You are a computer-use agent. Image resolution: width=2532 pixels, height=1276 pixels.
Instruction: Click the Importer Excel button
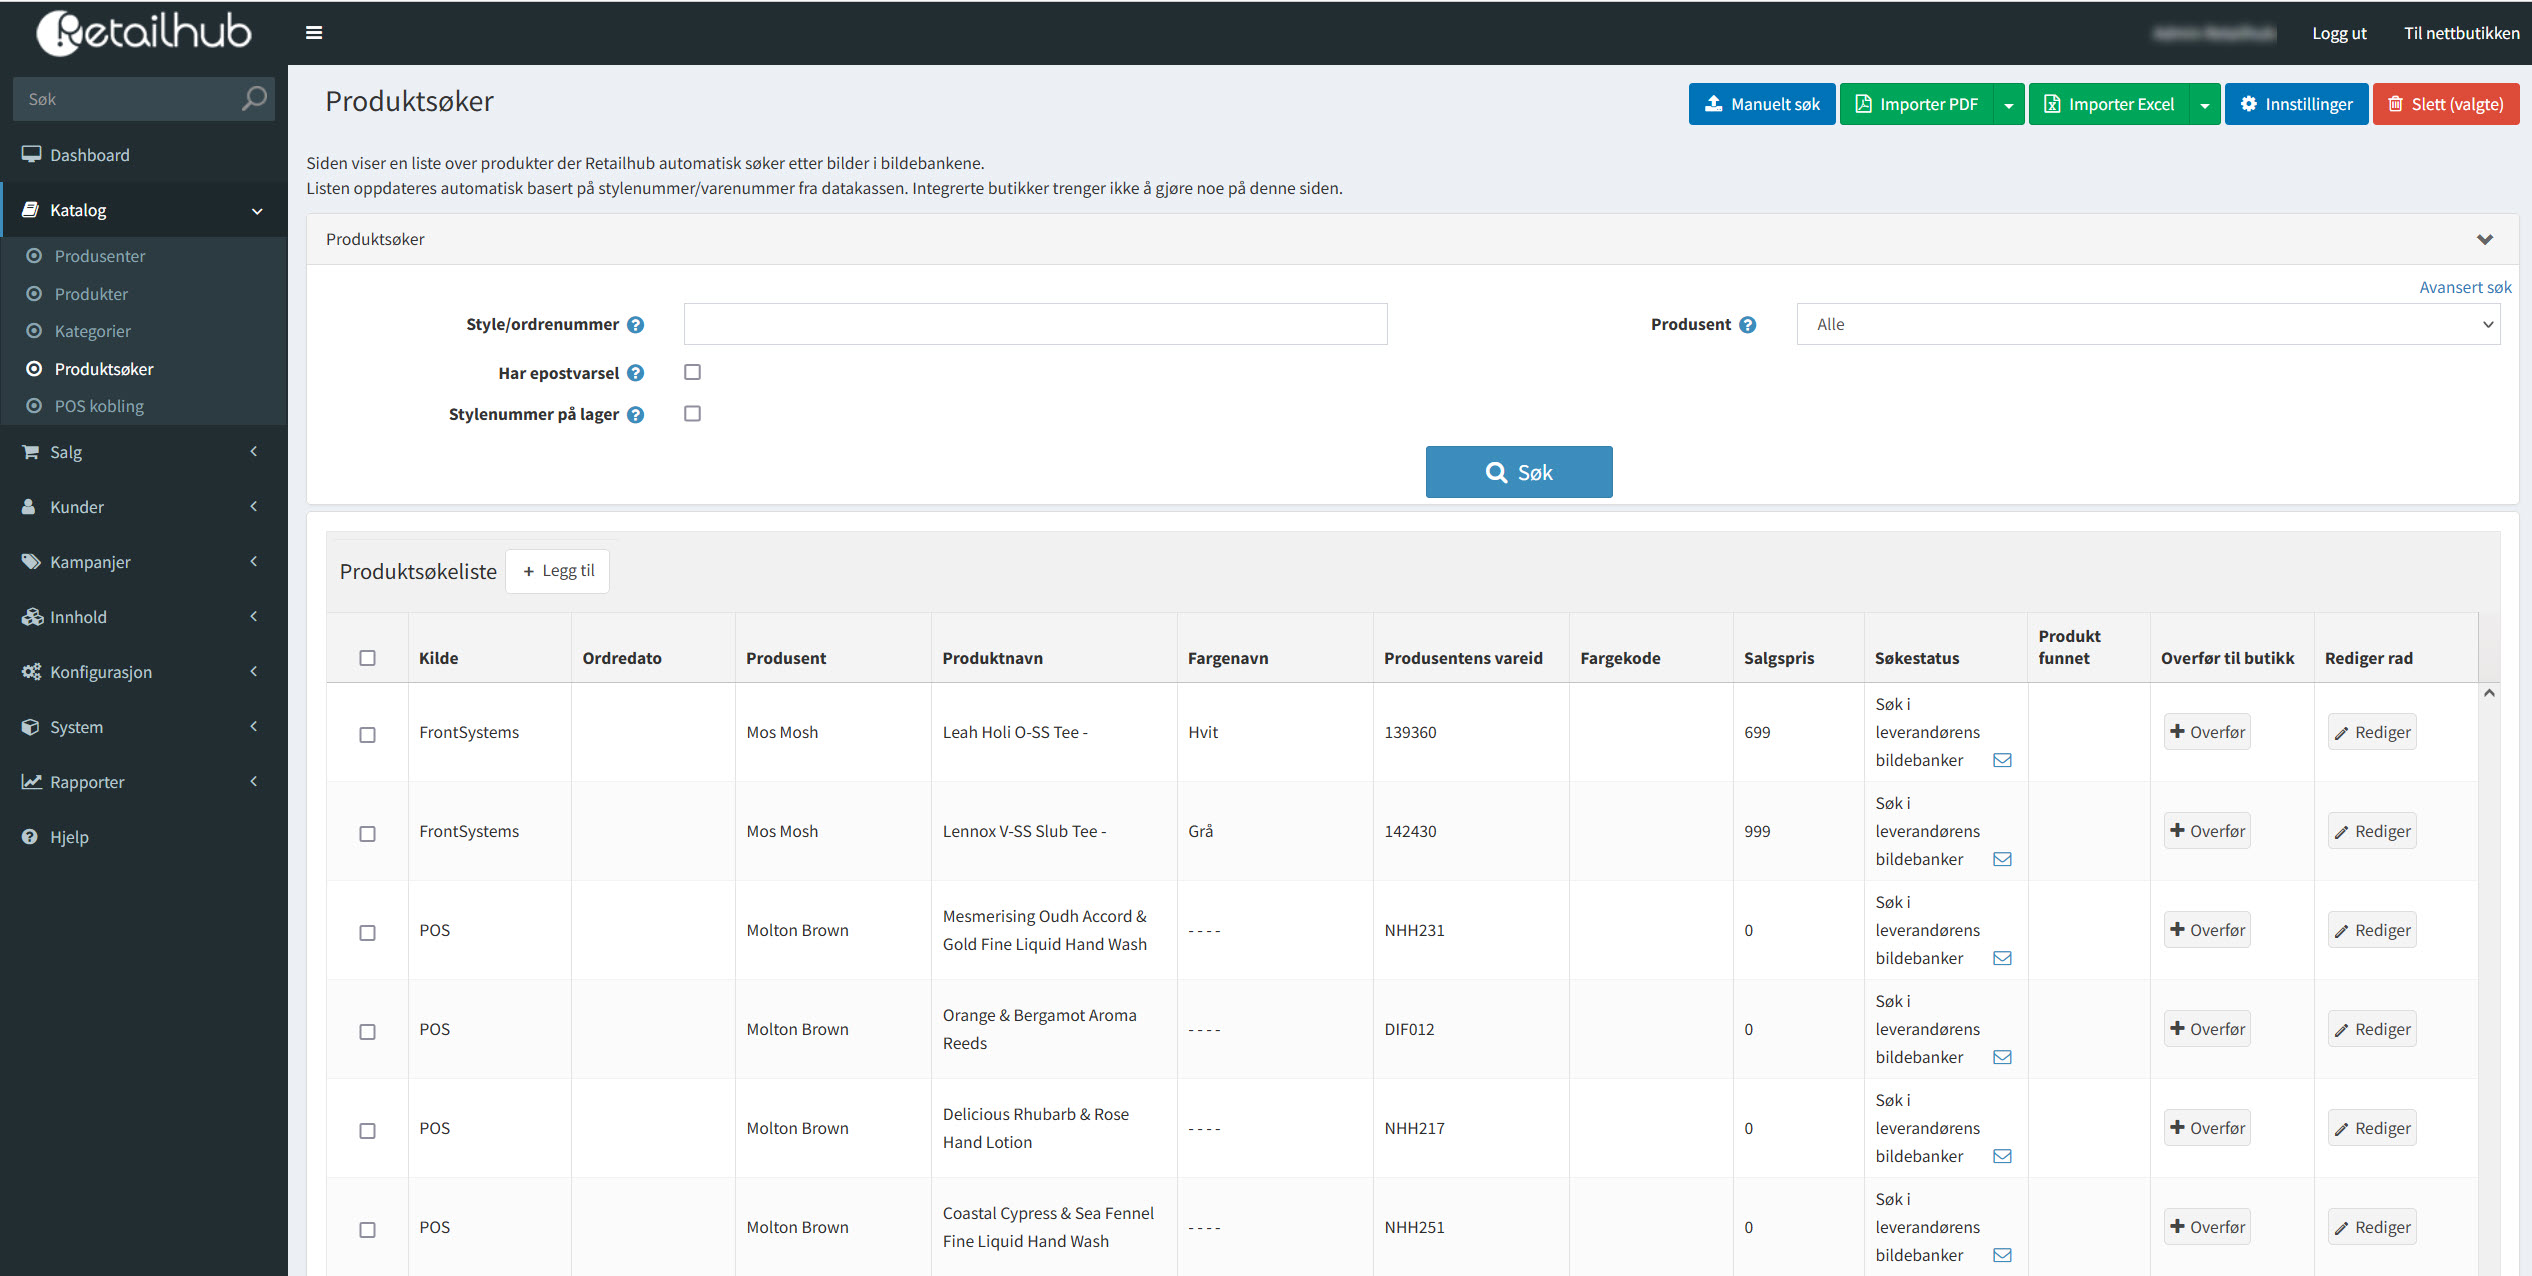pos(2109,104)
